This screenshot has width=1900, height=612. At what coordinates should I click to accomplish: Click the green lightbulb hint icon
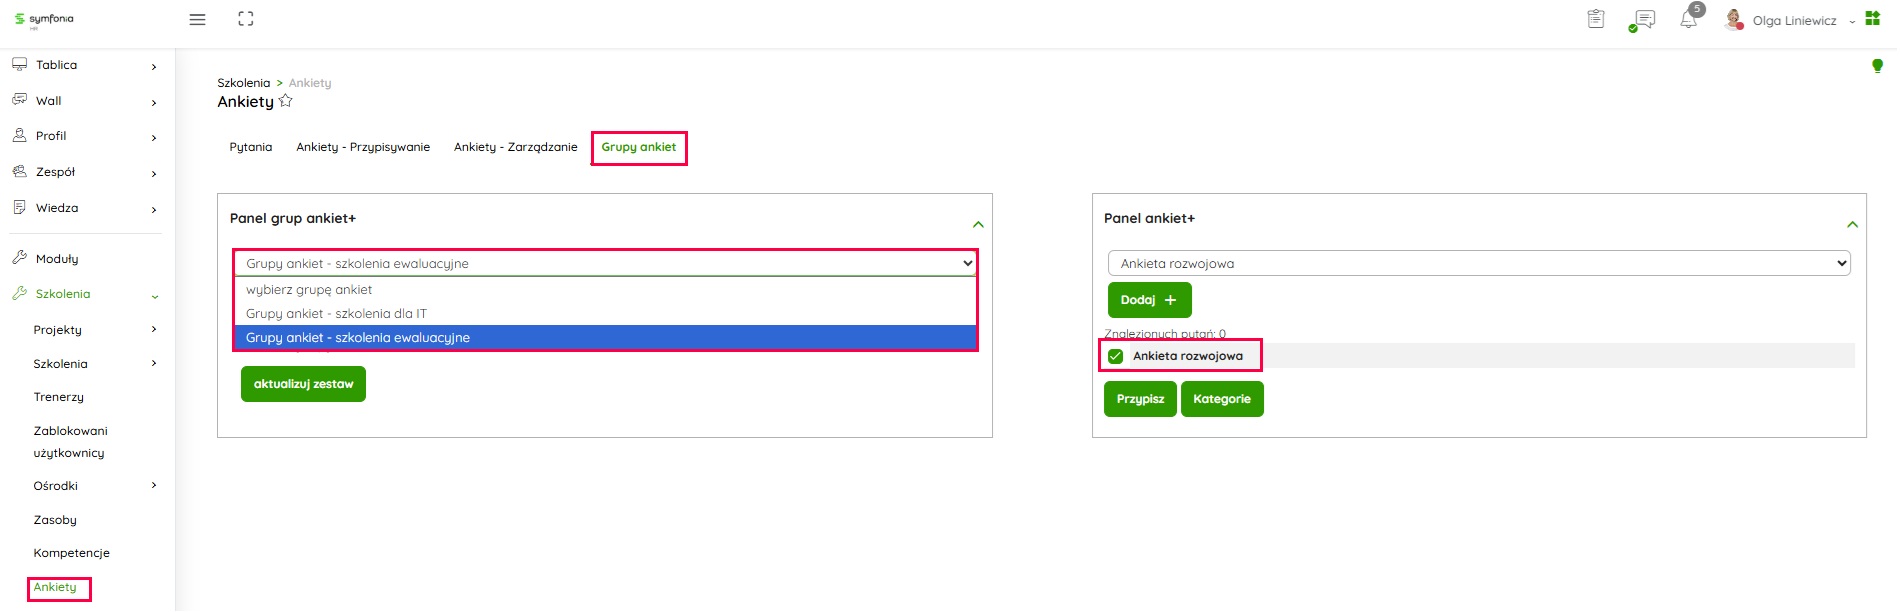point(1877,66)
